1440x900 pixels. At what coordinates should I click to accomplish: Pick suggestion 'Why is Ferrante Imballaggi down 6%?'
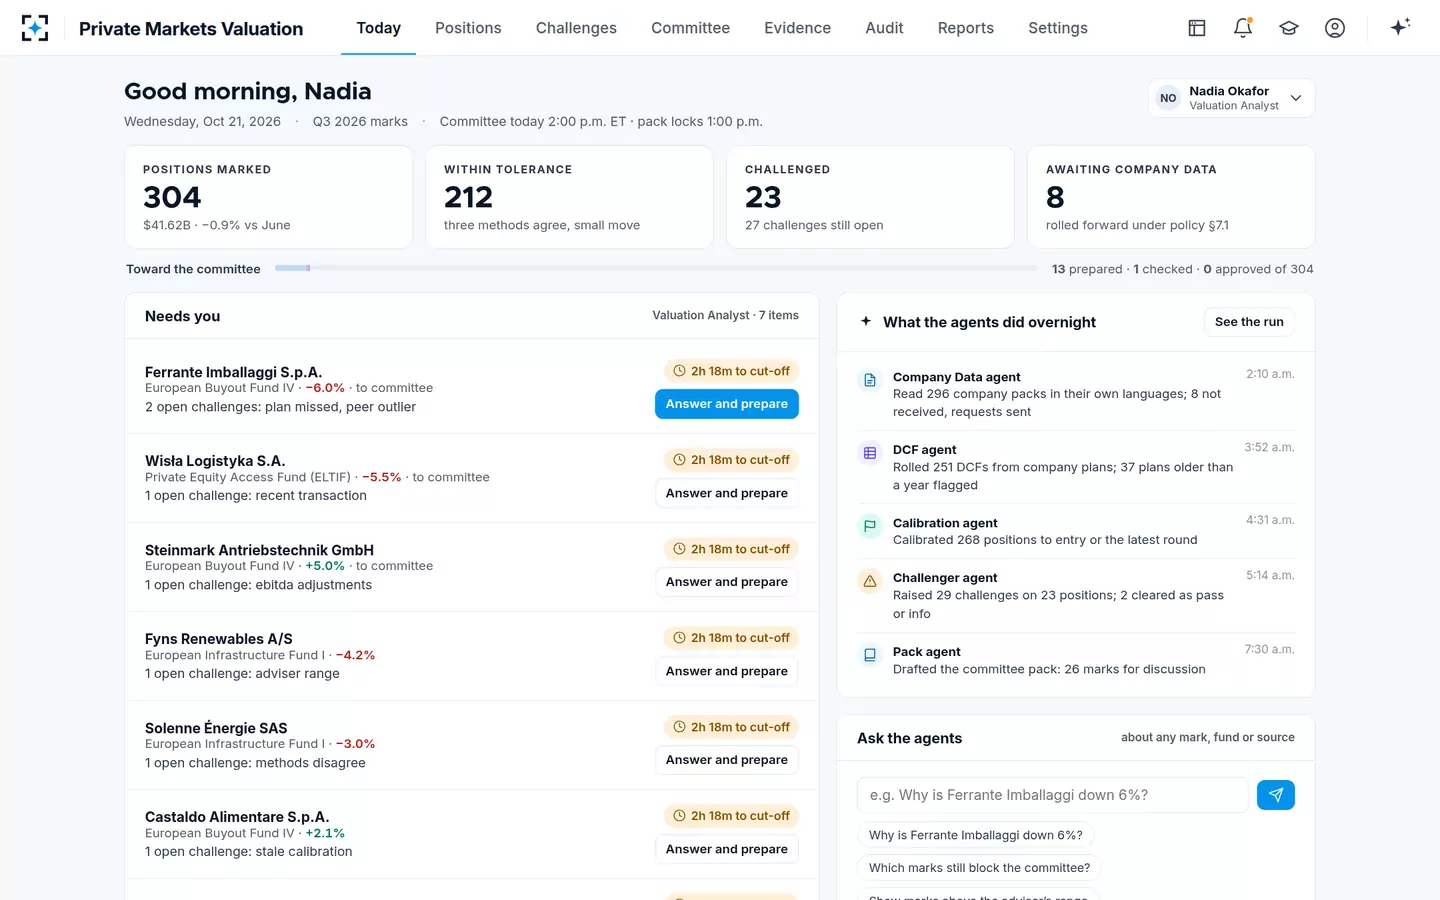coord(976,835)
